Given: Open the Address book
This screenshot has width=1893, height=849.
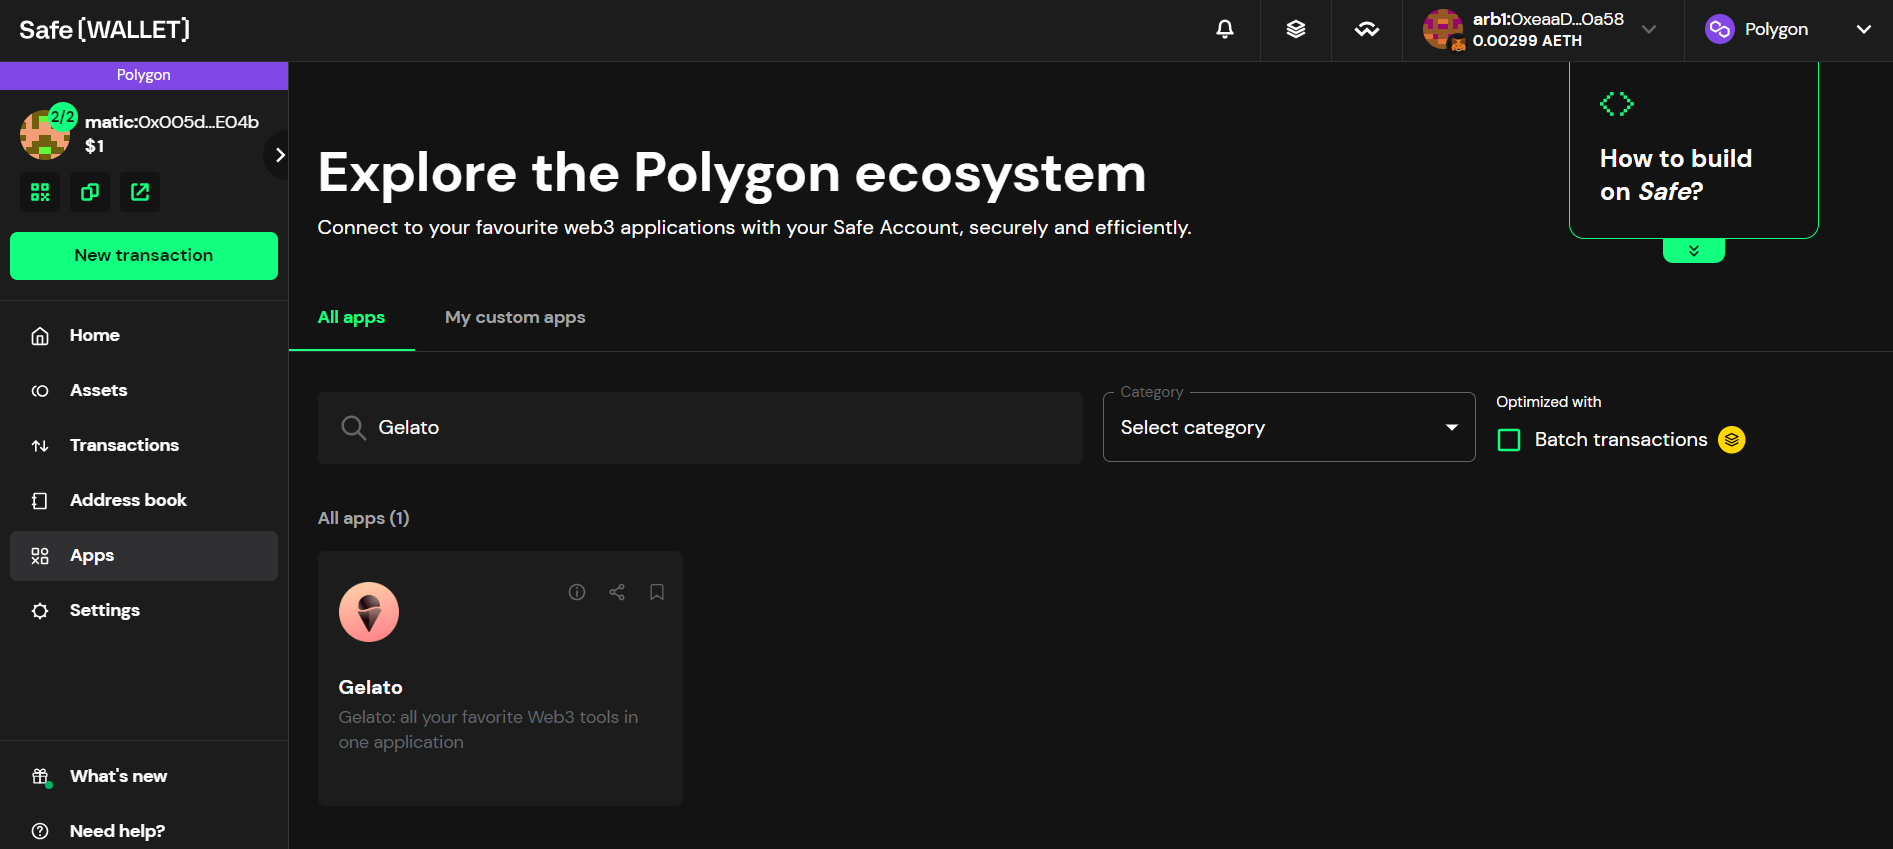Looking at the screenshot, I should (144, 501).
